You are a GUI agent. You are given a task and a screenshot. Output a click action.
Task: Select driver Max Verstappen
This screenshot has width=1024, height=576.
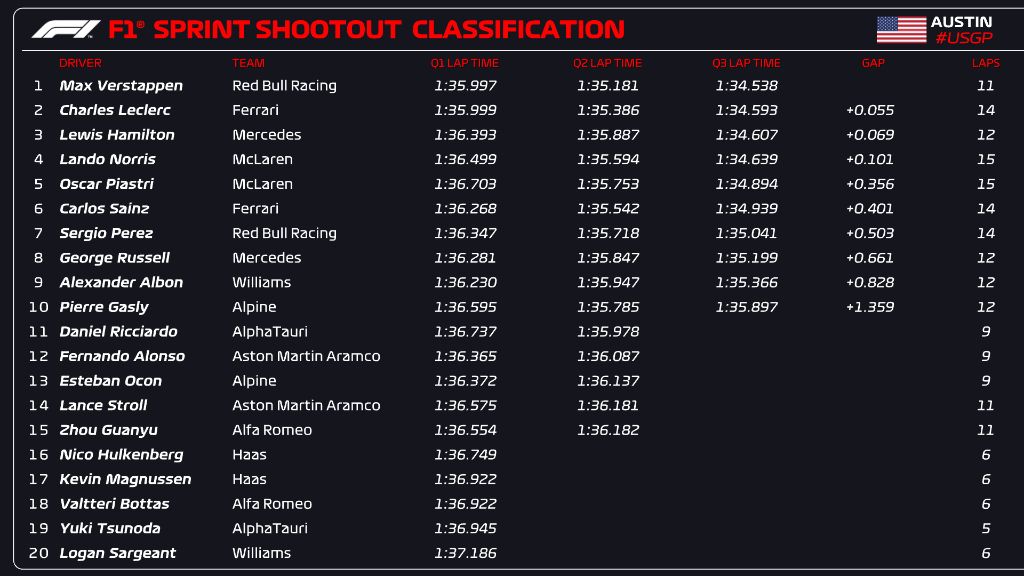point(121,86)
